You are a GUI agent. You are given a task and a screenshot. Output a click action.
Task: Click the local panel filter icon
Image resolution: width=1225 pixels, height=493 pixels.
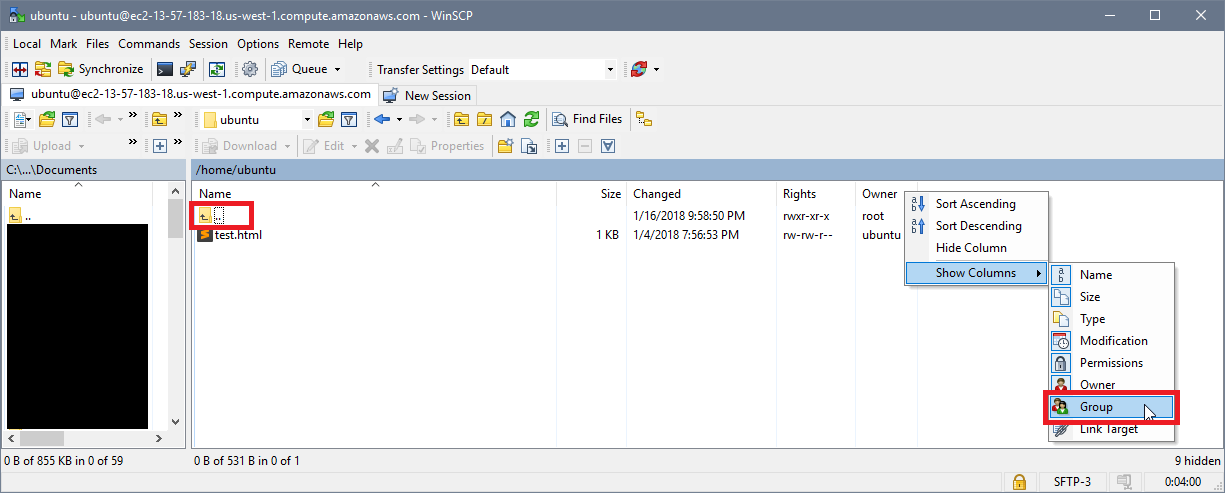pyautogui.click(x=70, y=119)
